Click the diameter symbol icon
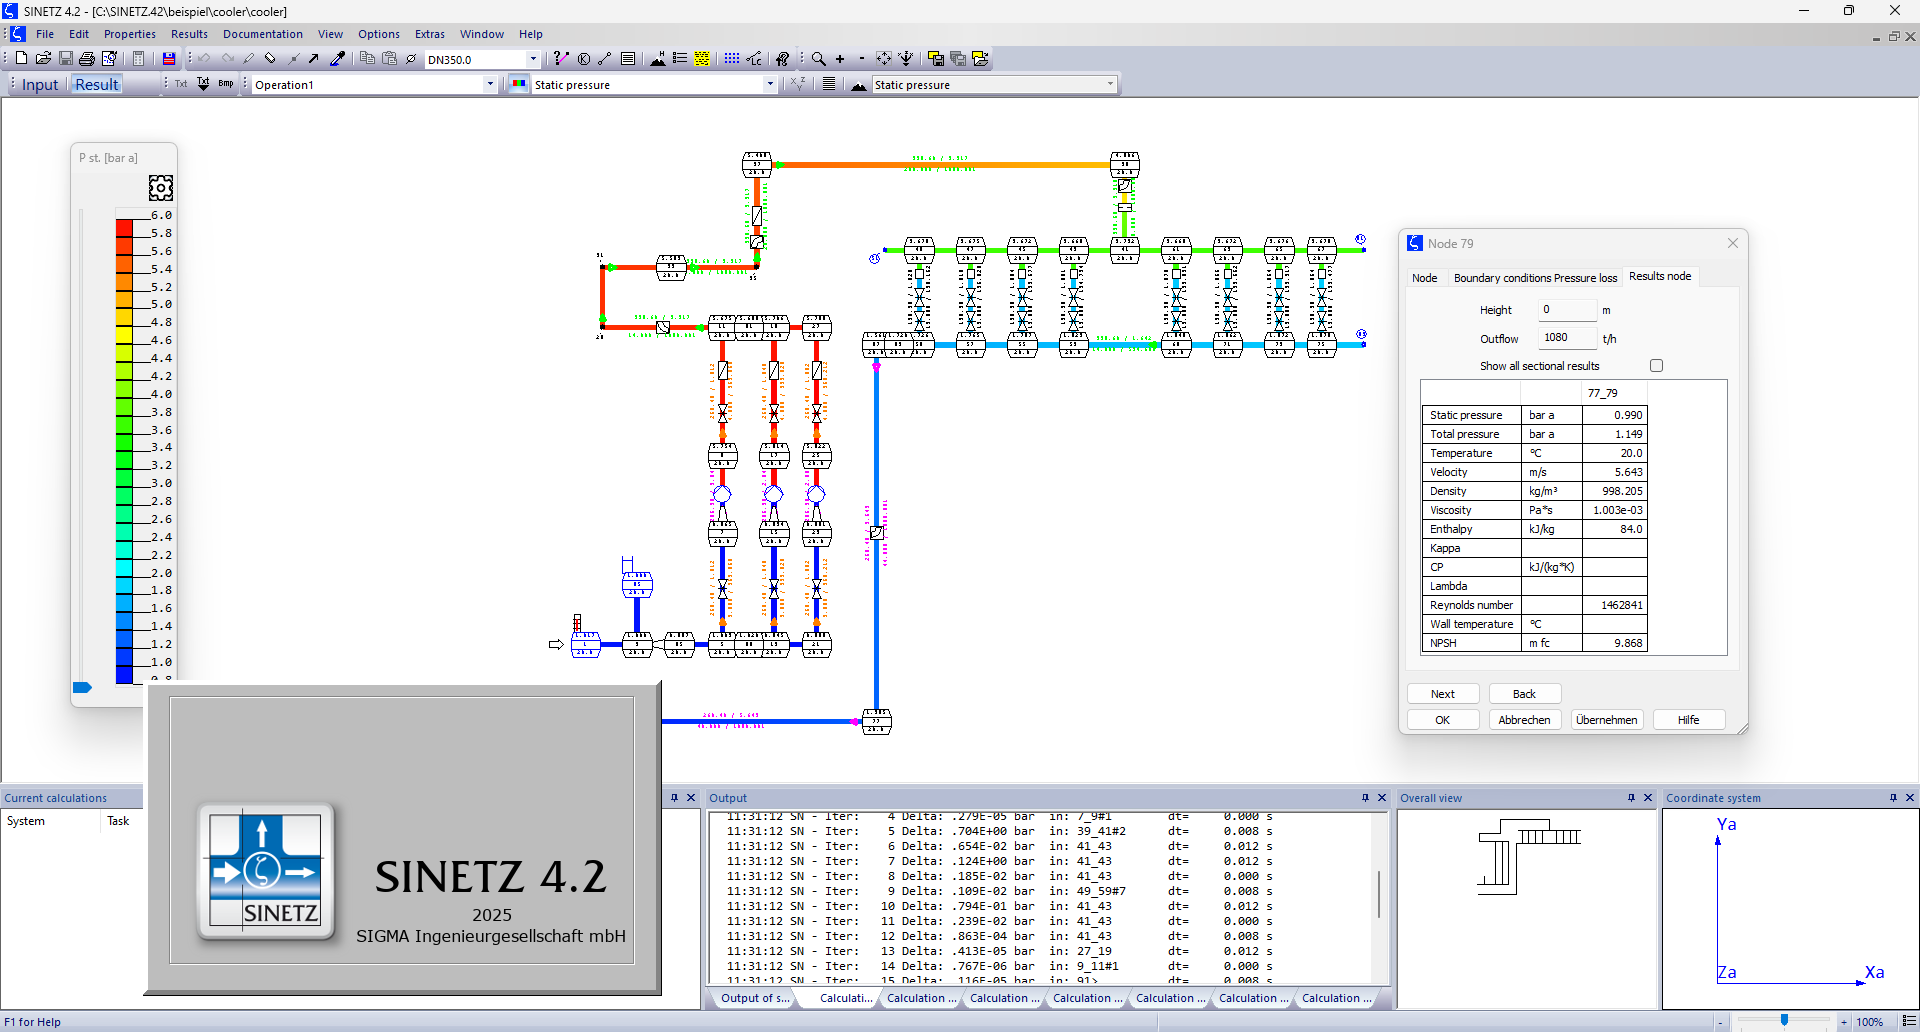This screenshot has width=1920, height=1032. click(x=411, y=59)
